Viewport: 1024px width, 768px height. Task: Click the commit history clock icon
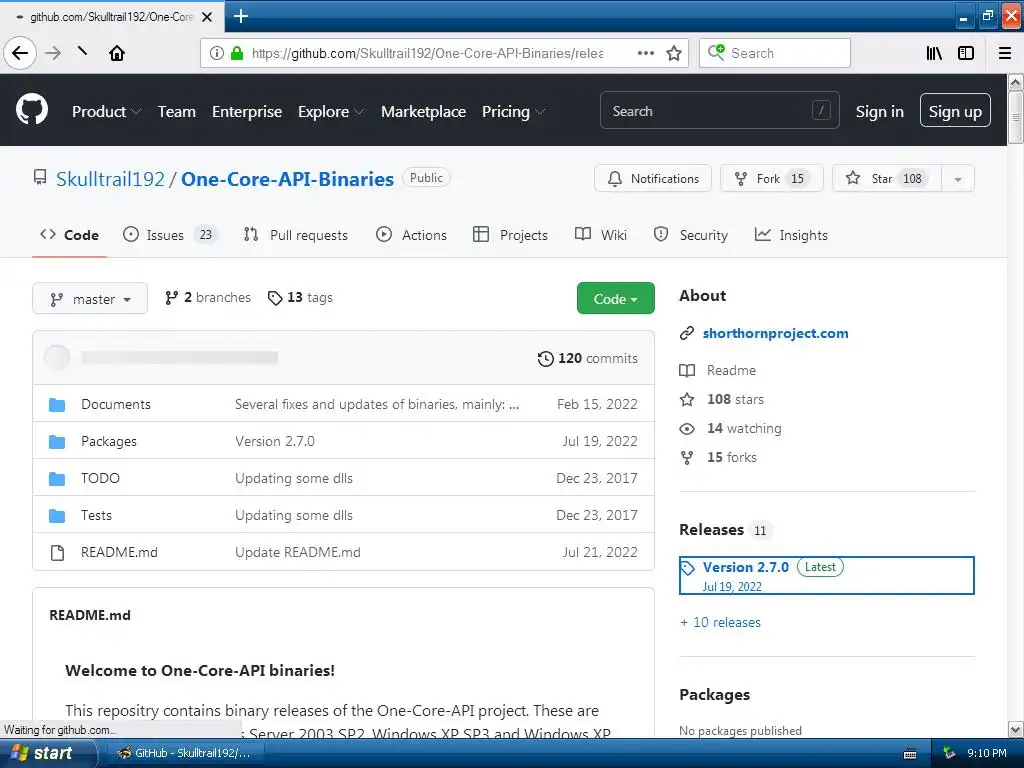coord(545,359)
